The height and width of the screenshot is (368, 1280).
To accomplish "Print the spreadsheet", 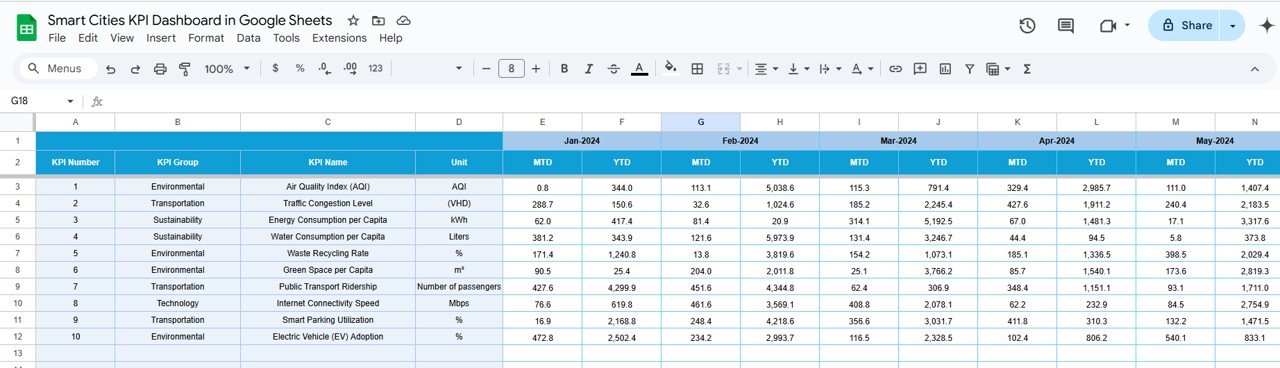I will click(160, 69).
